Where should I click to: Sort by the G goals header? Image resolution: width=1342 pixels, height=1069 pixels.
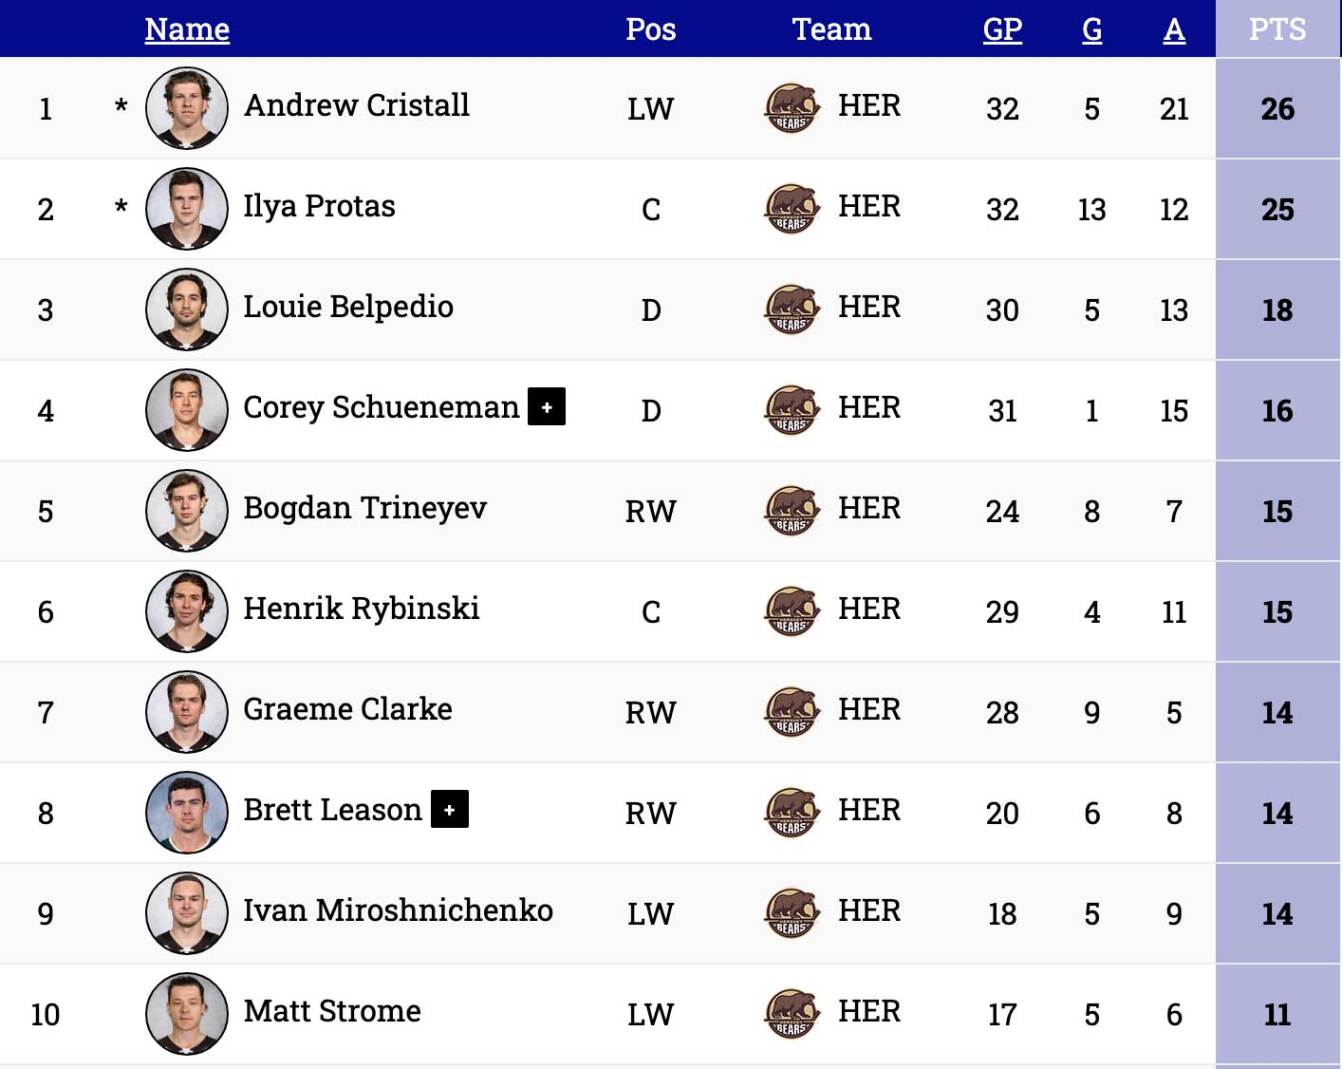click(x=1091, y=29)
